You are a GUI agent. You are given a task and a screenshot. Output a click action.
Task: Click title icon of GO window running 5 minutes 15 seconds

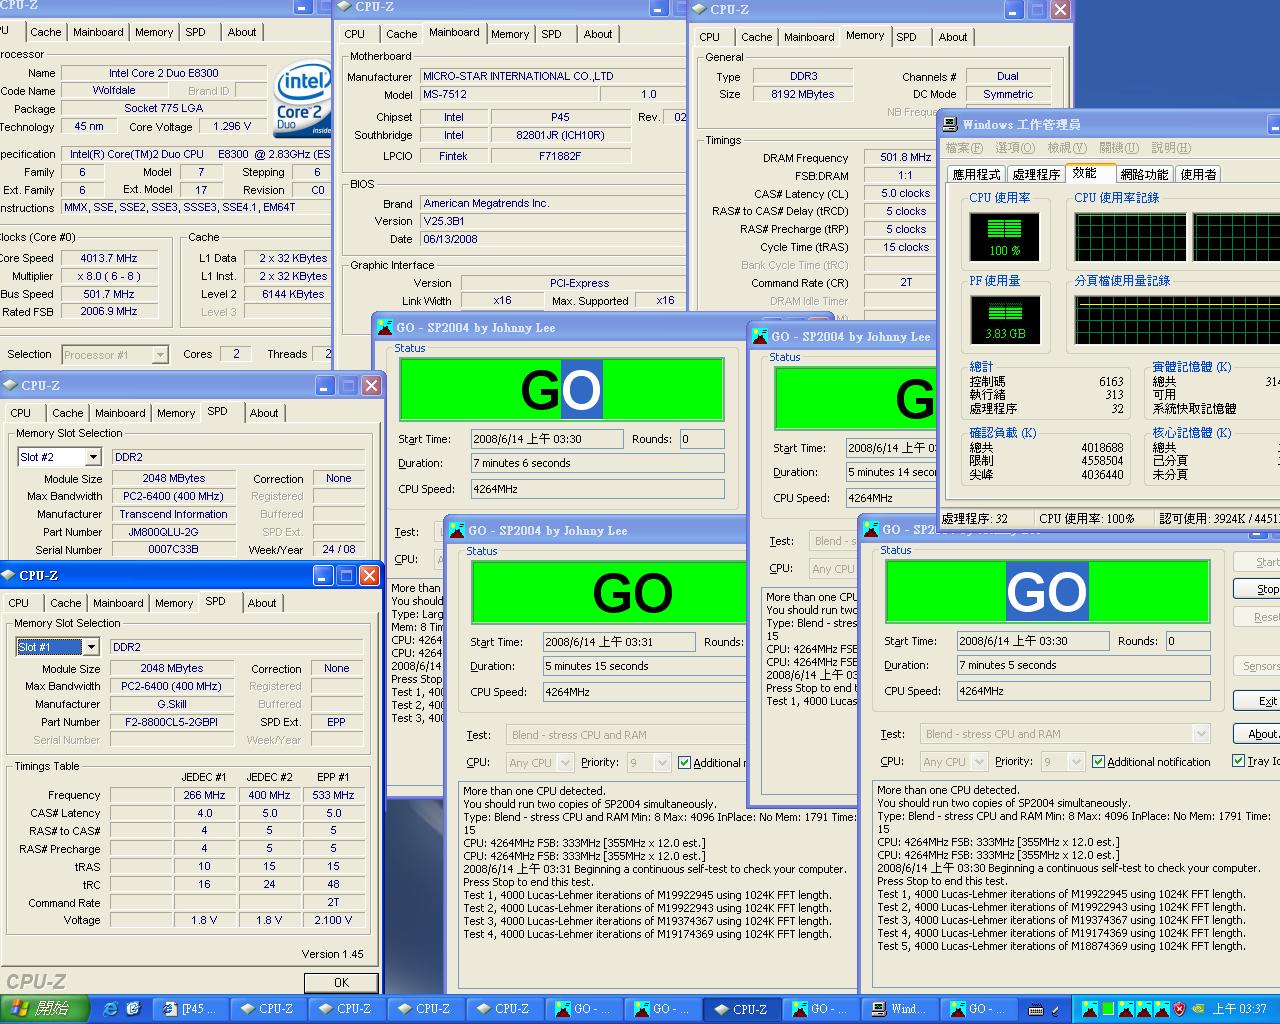456,530
